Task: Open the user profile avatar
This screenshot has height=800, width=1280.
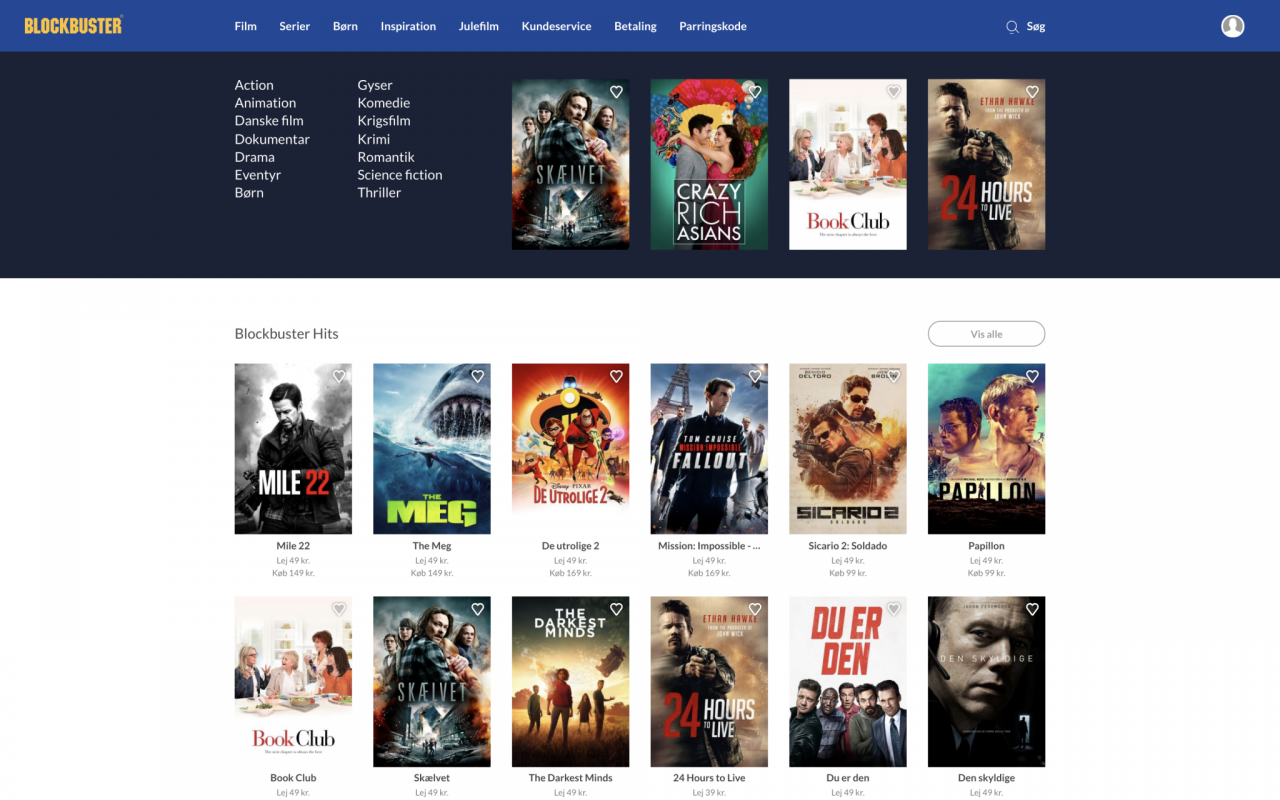Action: click(1232, 26)
